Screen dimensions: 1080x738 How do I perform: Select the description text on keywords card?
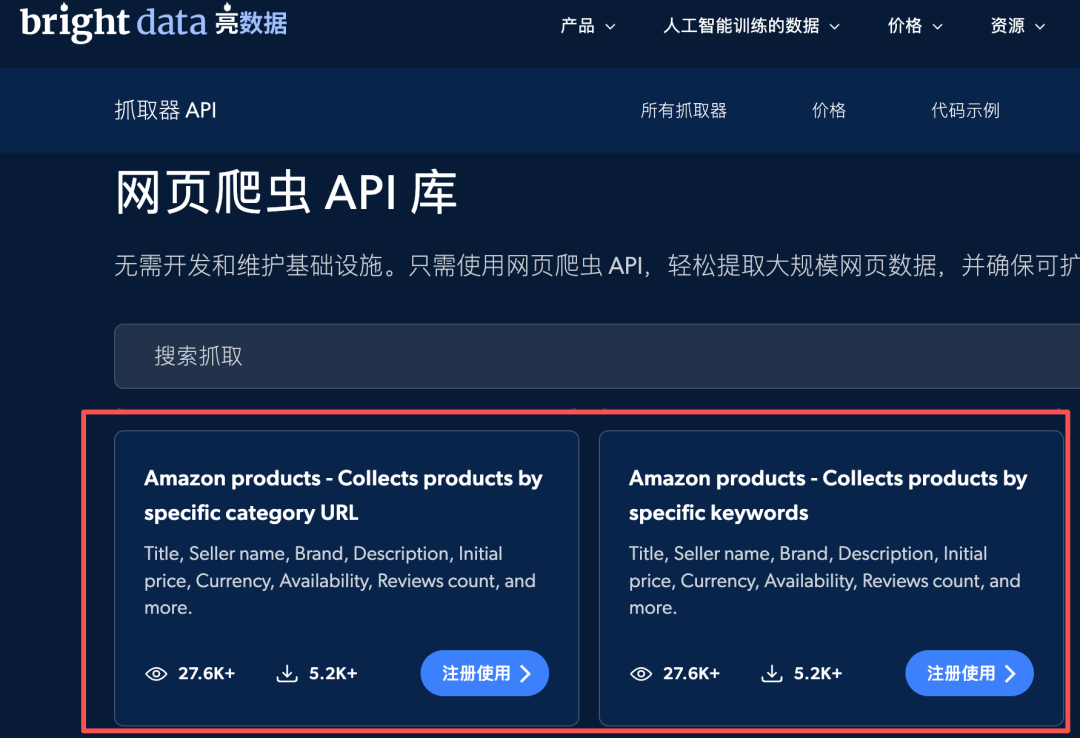824,581
